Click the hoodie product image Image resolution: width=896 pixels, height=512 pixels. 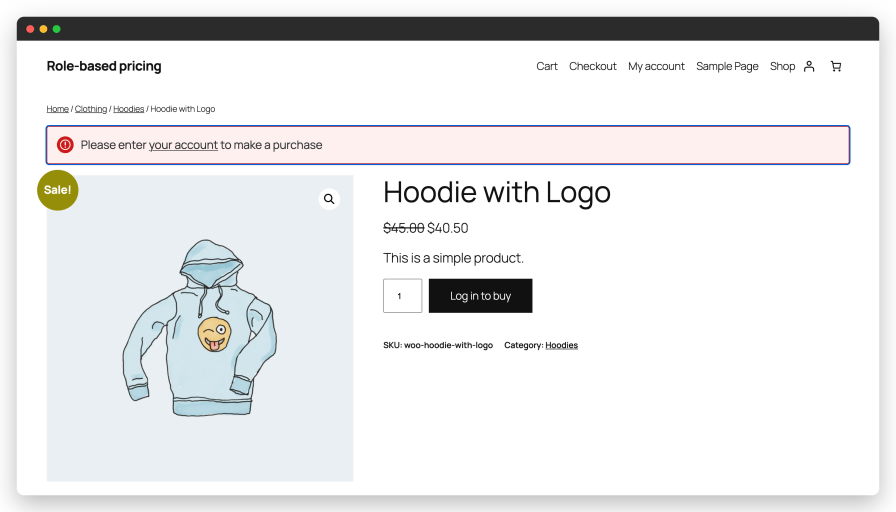pos(200,328)
